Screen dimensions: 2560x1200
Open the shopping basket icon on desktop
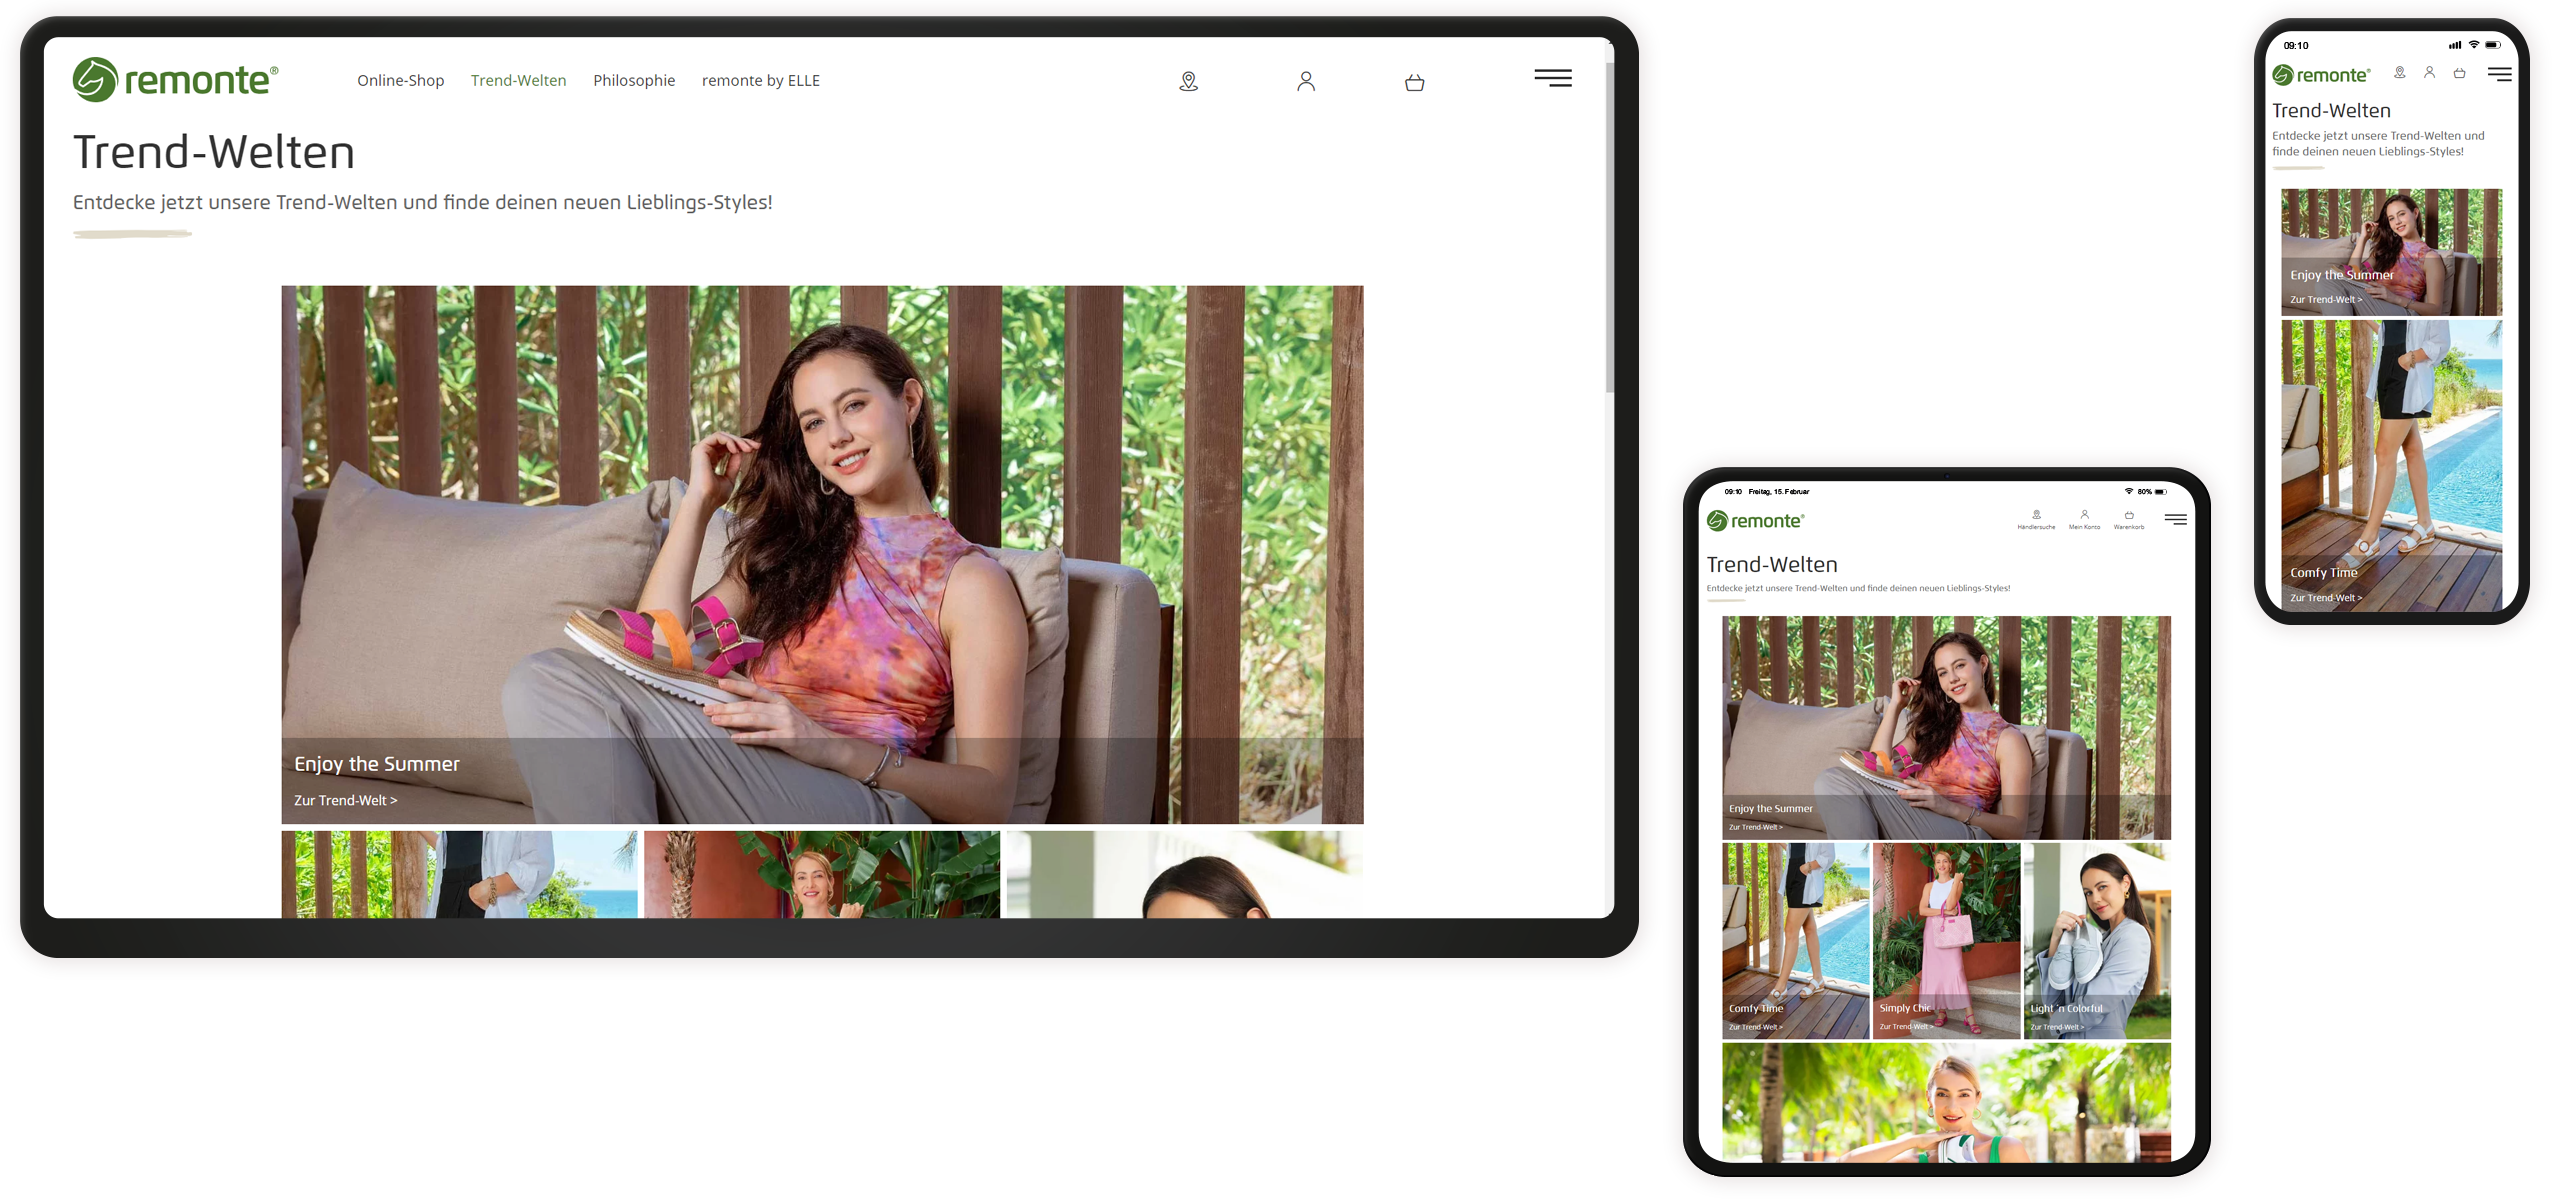click(1414, 83)
